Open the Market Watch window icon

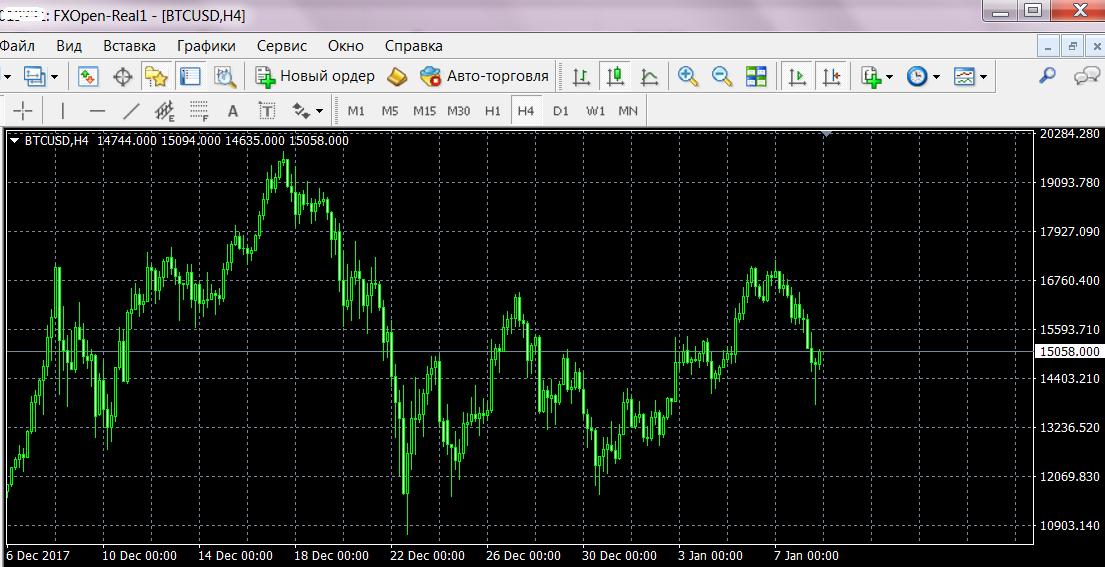click(x=88, y=76)
